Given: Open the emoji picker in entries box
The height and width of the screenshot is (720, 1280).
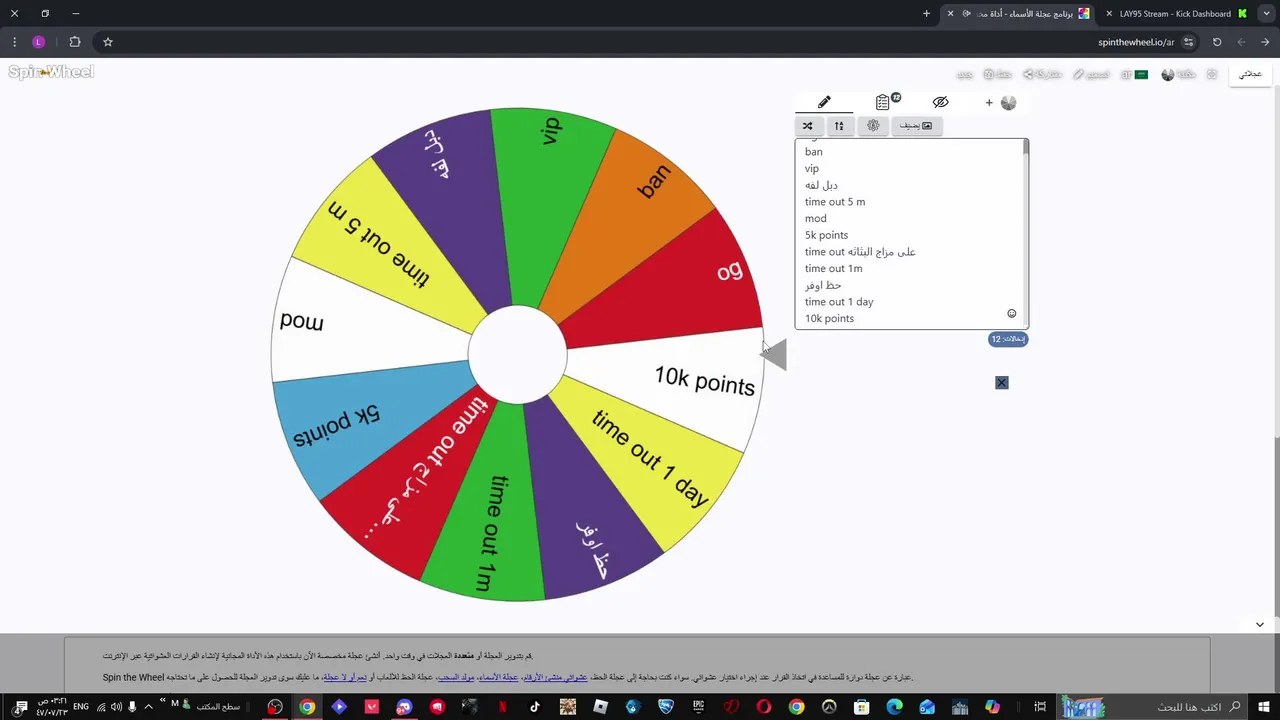Looking at the screenshot, I should (1011, 313).
